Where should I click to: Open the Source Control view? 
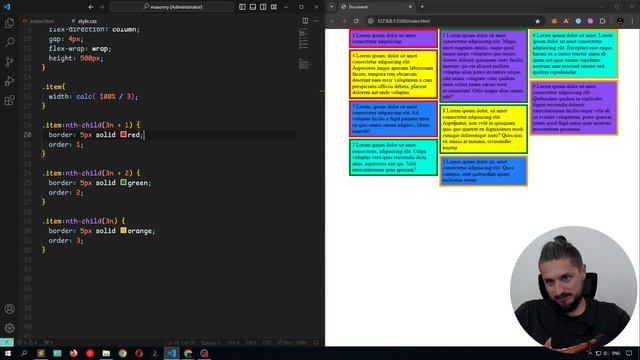(9, 62)
